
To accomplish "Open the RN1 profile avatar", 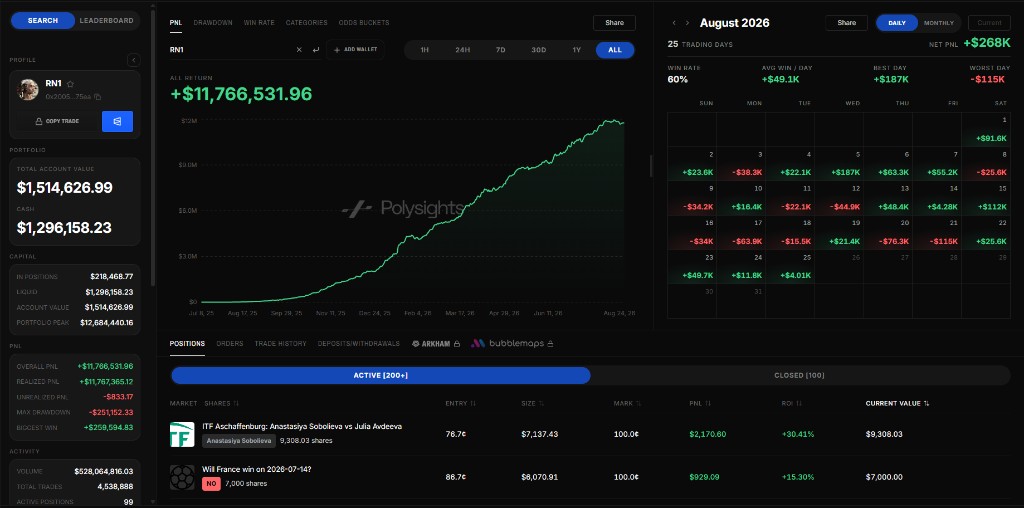I will pyautogui.click(x=27, y=89).
